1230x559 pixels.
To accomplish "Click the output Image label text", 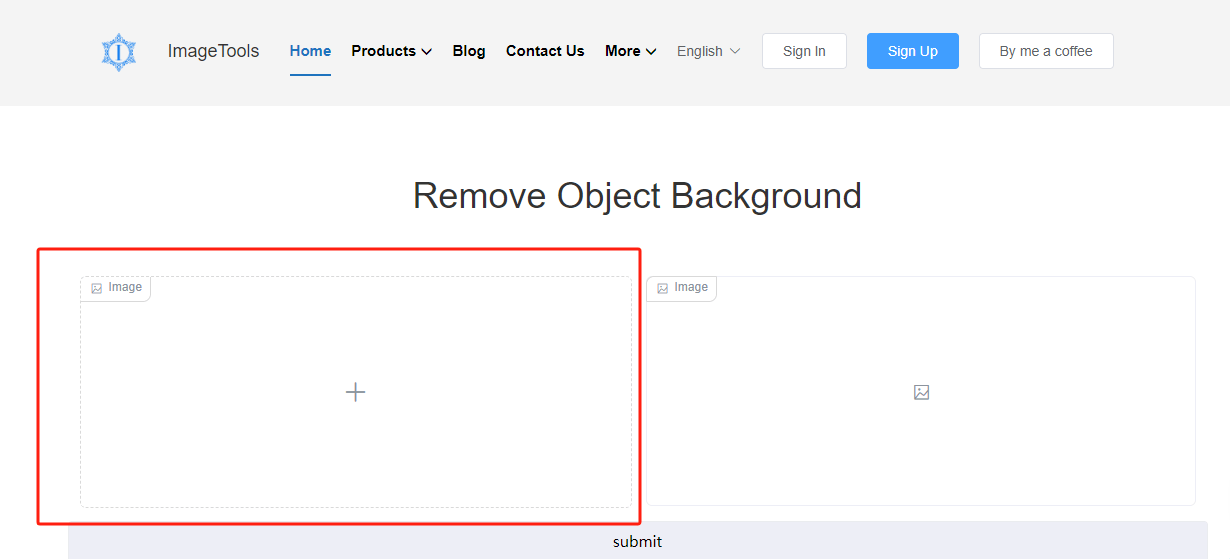I will click(x=691, y=287).
